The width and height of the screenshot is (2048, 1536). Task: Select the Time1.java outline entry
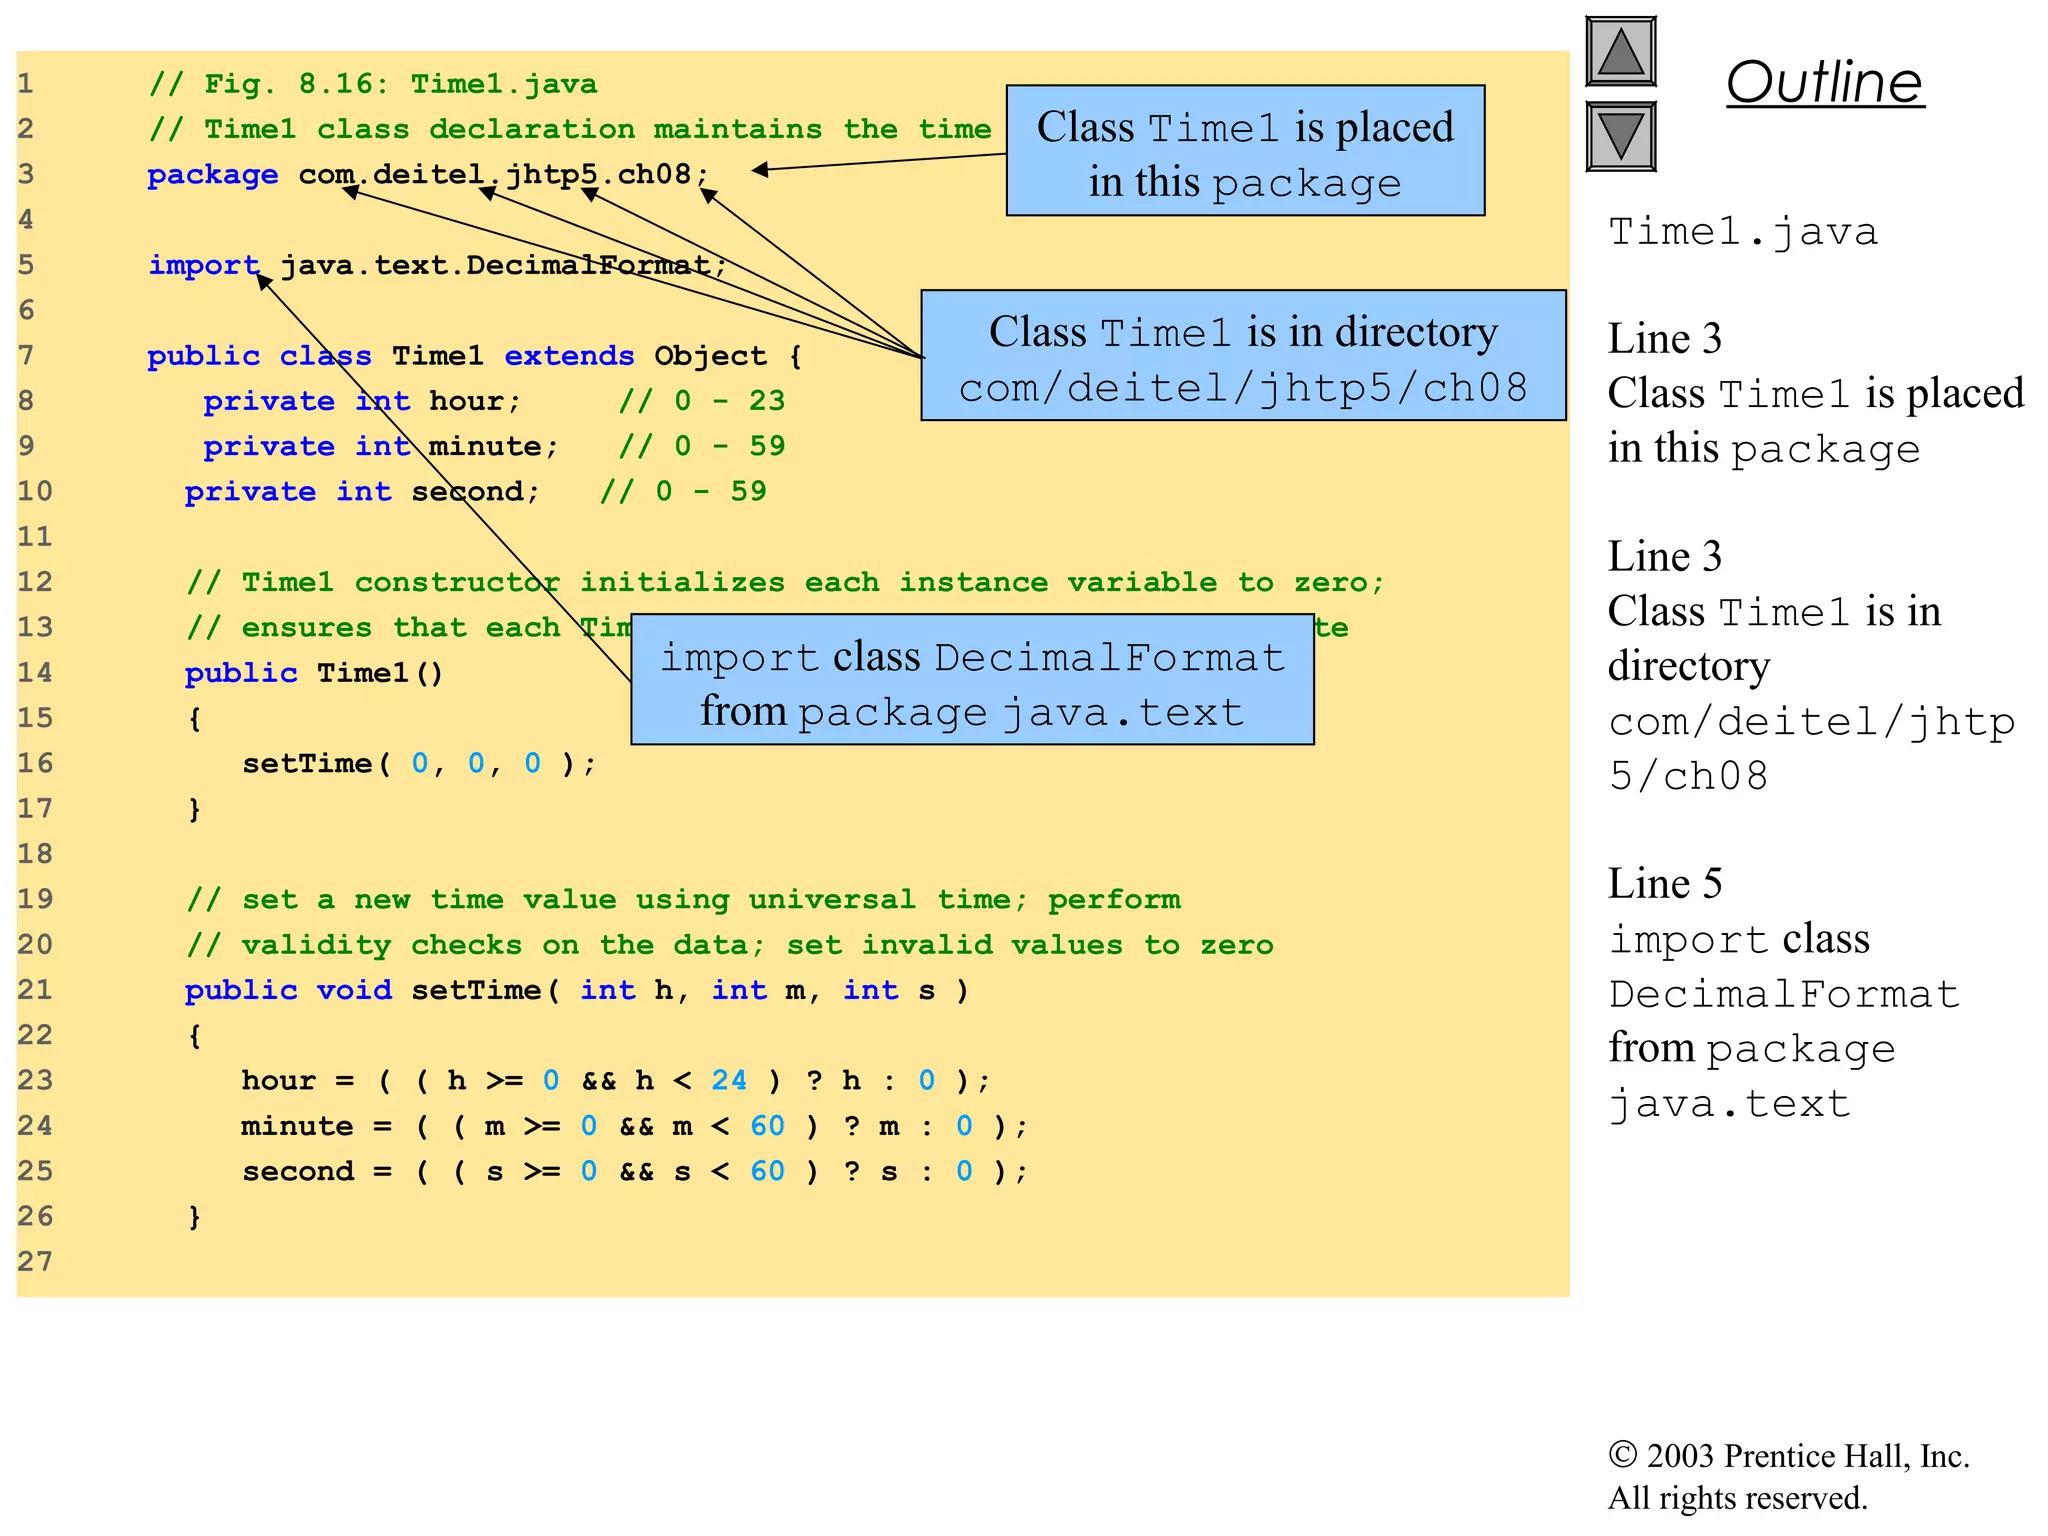point(1743,231)
